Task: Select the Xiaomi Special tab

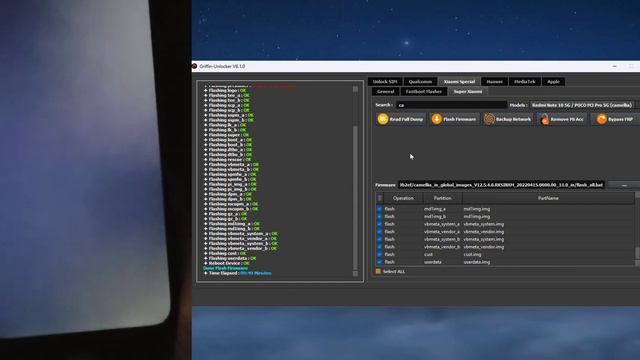Action: pos(459,82)
